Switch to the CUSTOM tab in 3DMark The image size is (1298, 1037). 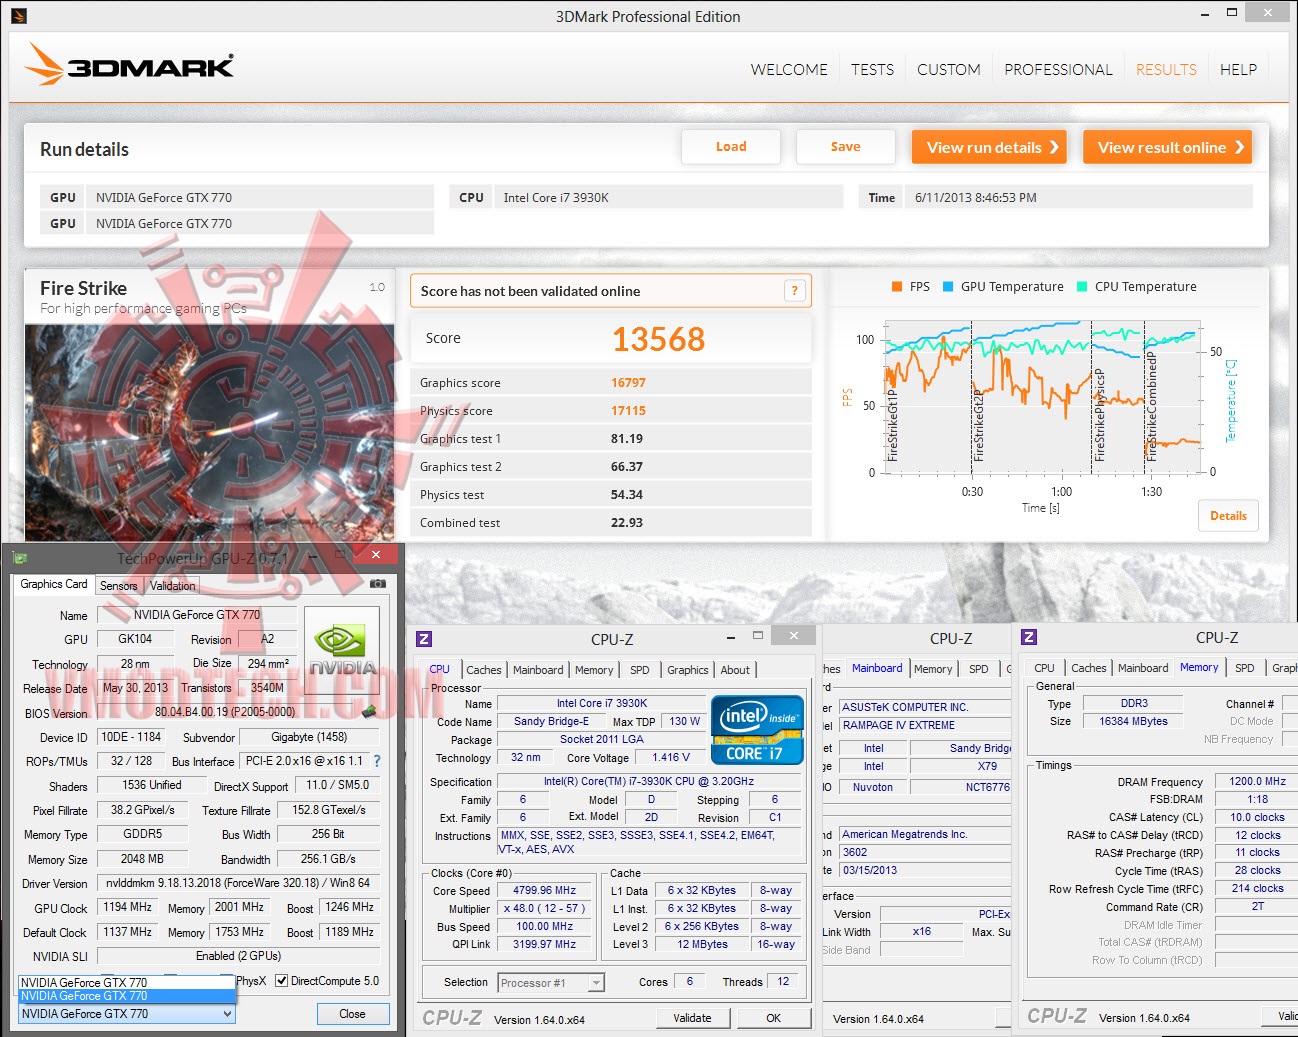coord(948,70)
